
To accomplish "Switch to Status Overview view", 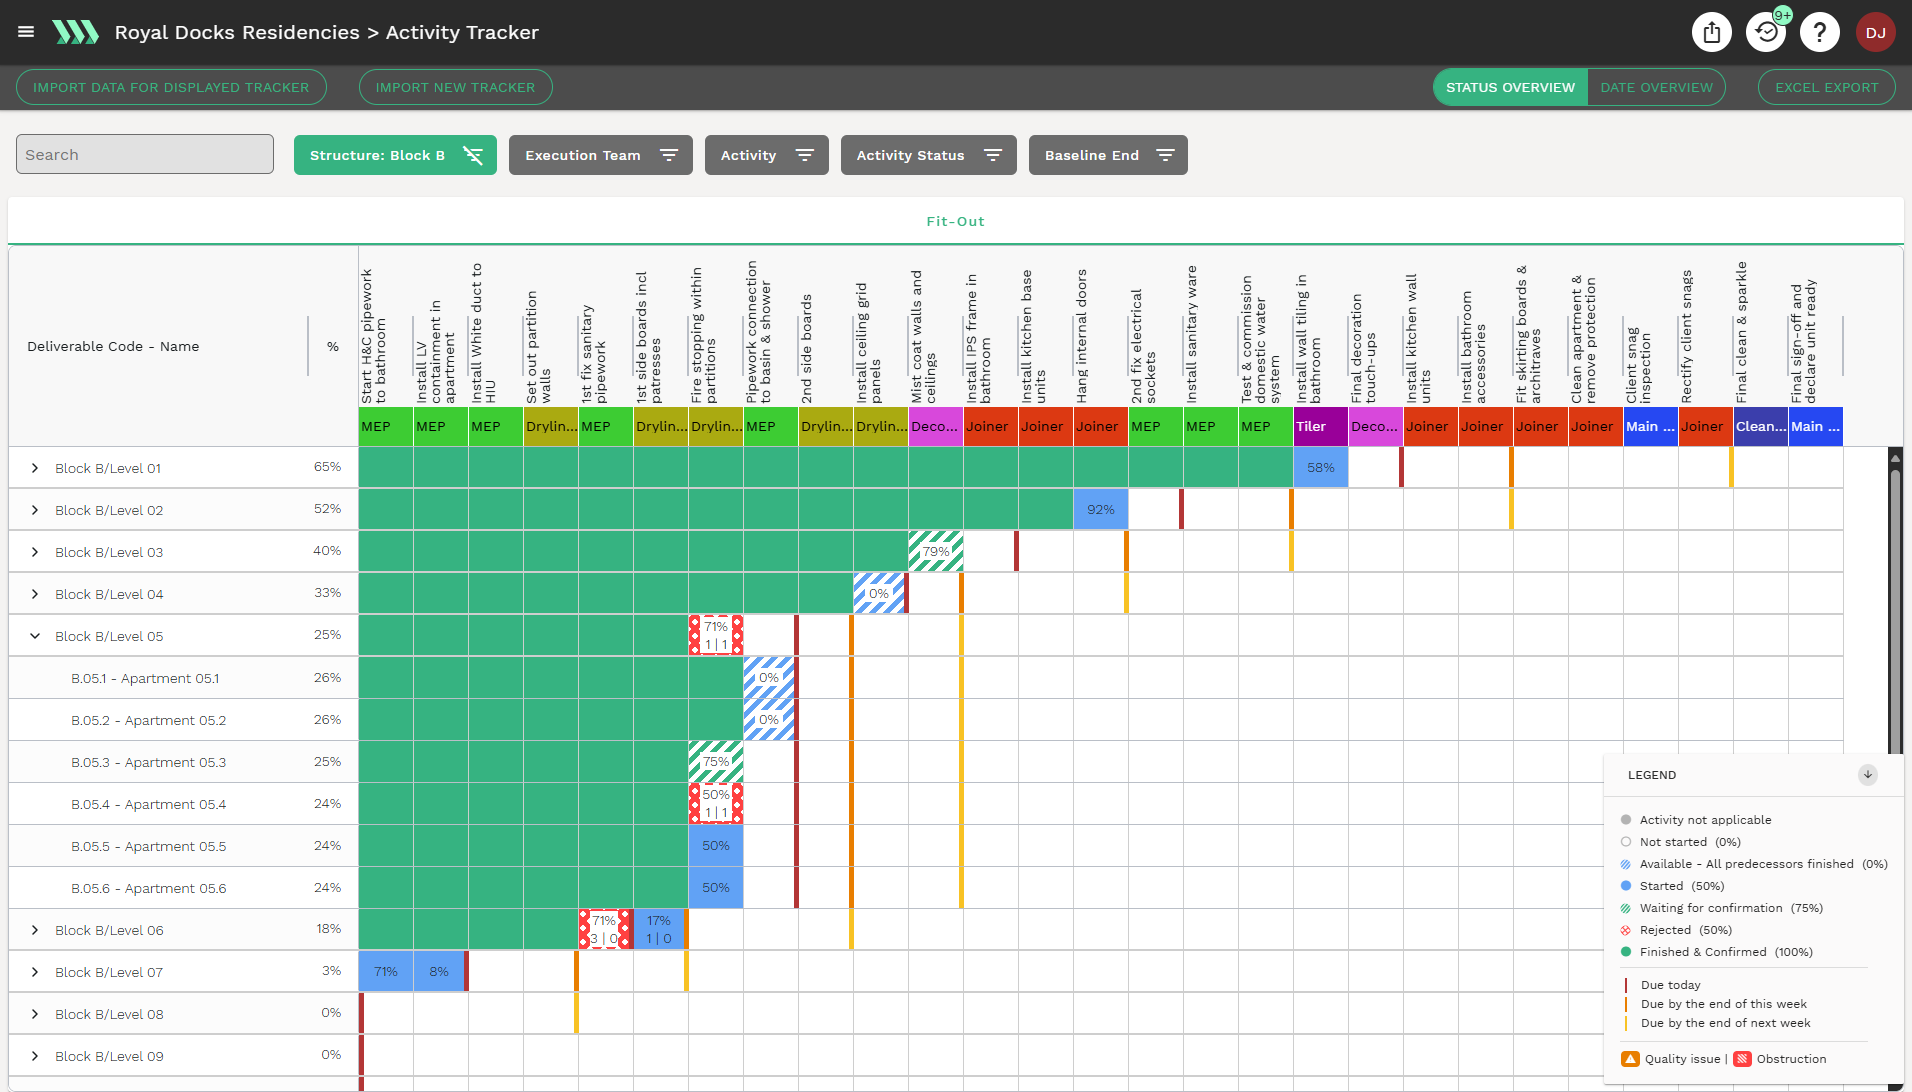I will [x=1510, y=87].
